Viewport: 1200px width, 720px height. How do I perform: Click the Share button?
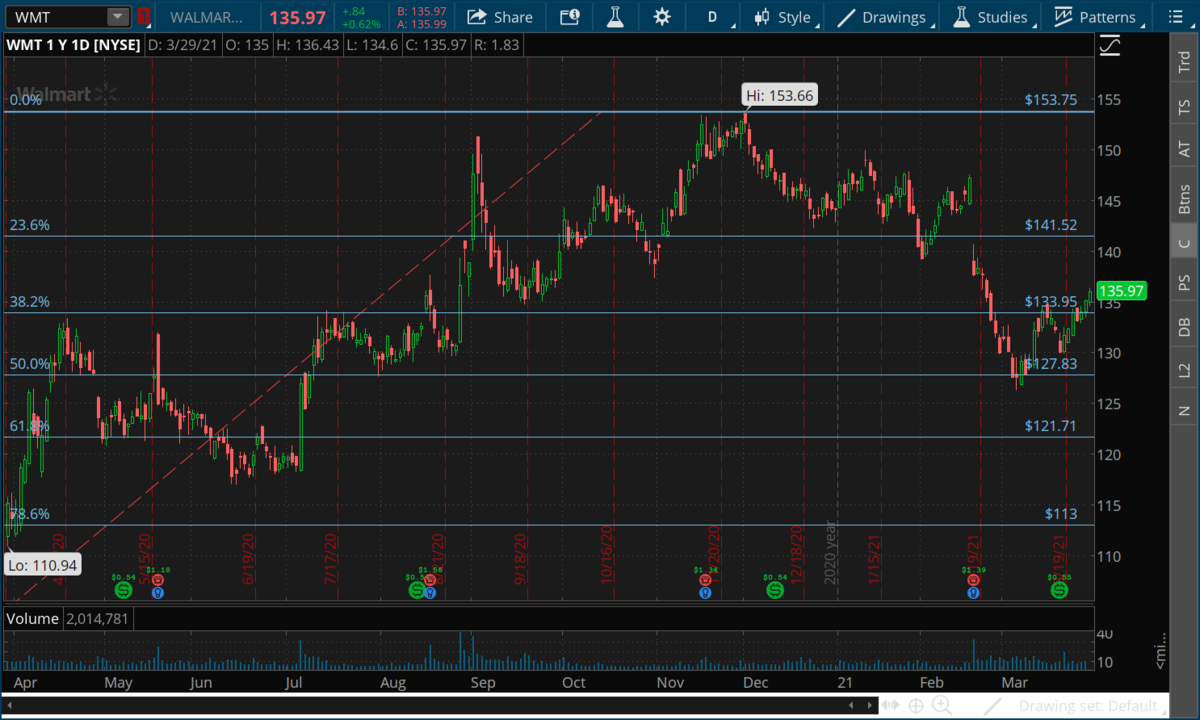[x=500, y=17]
